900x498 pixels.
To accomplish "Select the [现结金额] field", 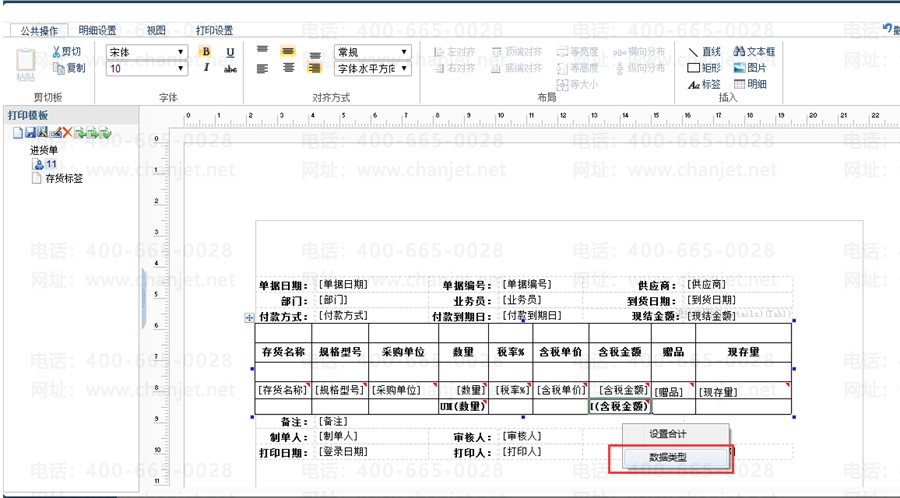I will point(711,316).
